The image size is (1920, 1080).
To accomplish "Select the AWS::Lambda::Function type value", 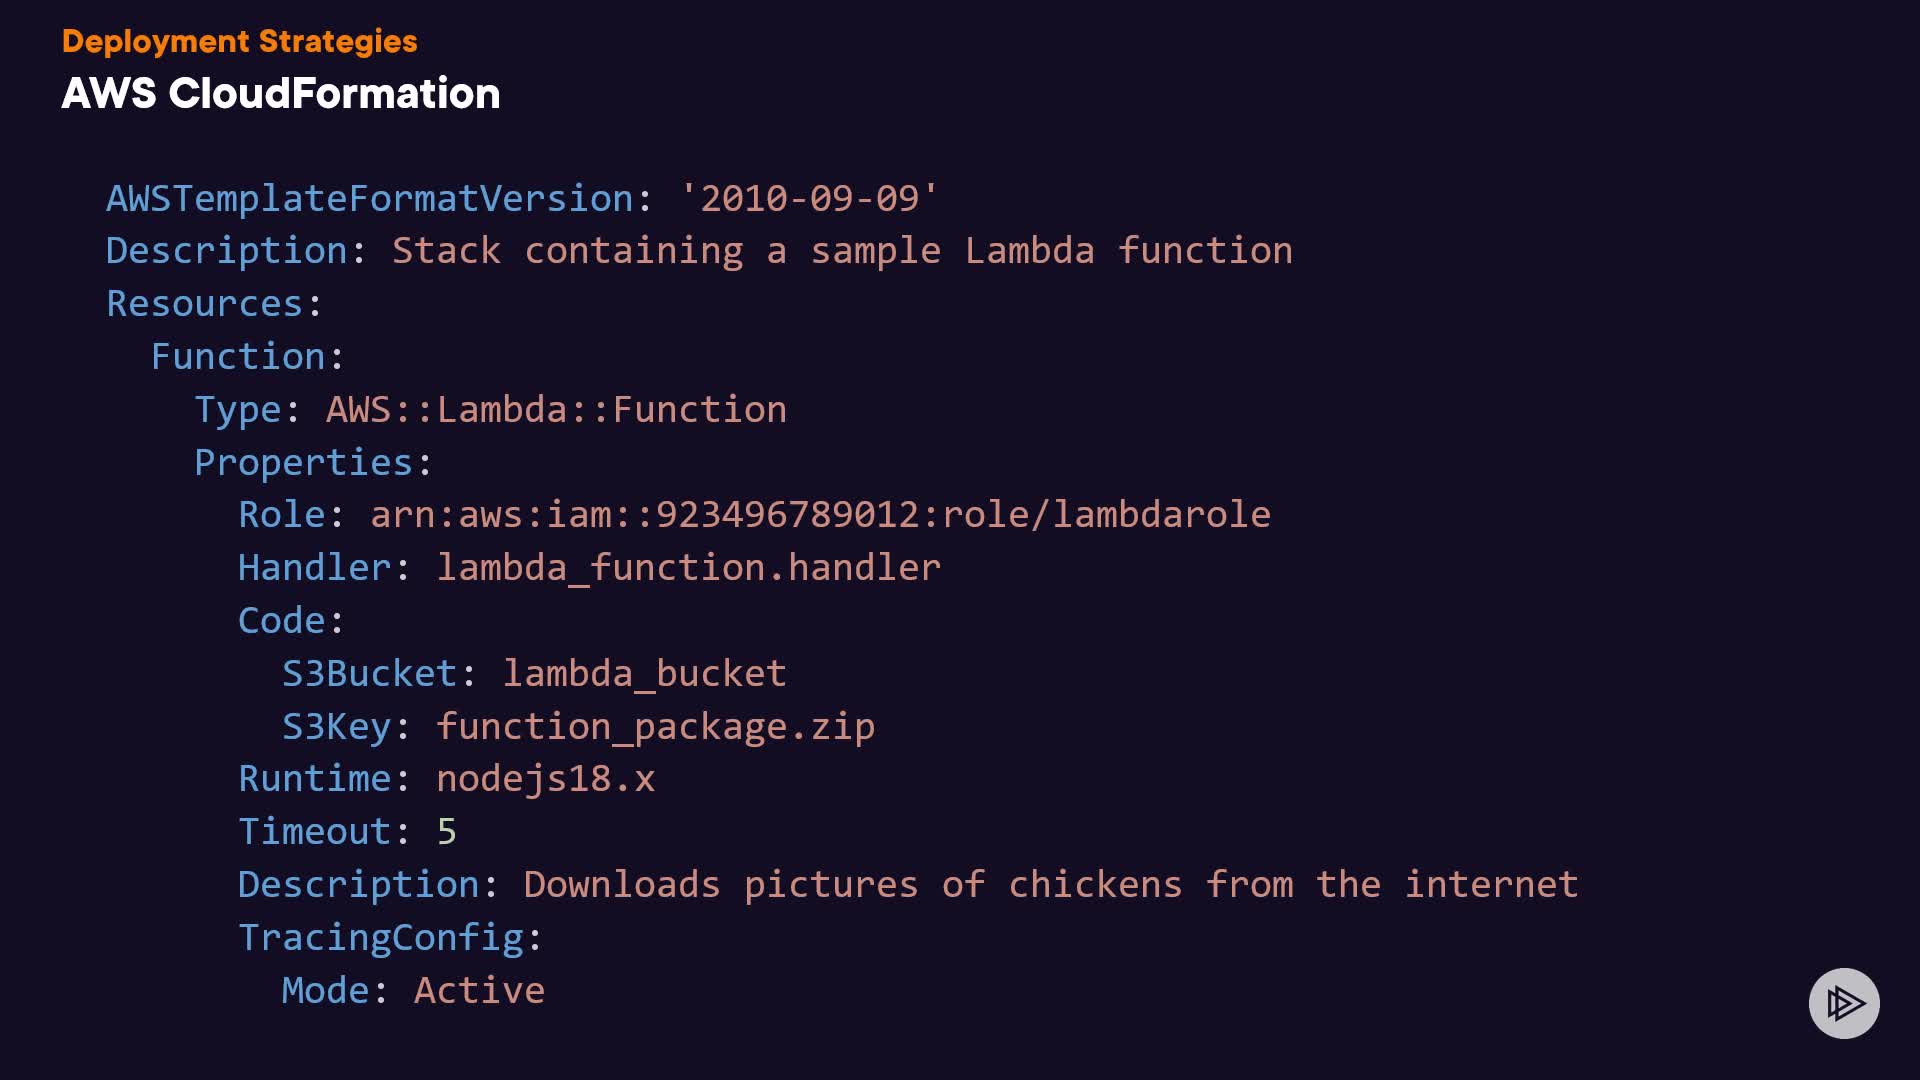I will coord(556,409).
